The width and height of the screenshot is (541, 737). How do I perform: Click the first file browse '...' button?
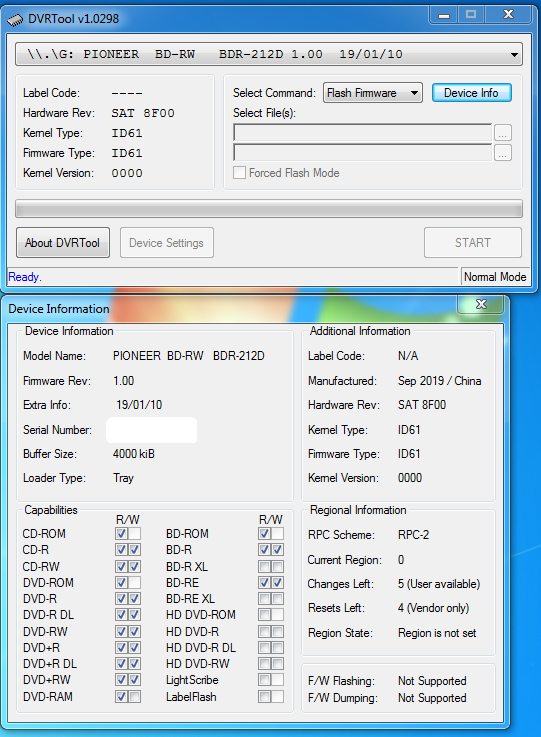[x=503, y=133]
